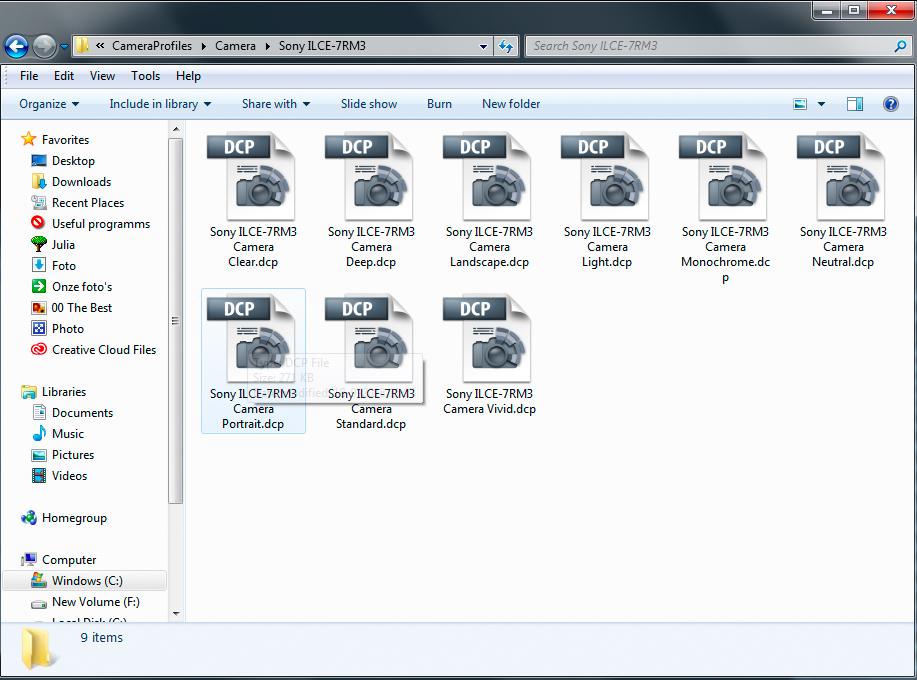Toggle the preview pane icon
This screenshot has width=917, height=680.
pyautogui.click(x=854, y=104)
